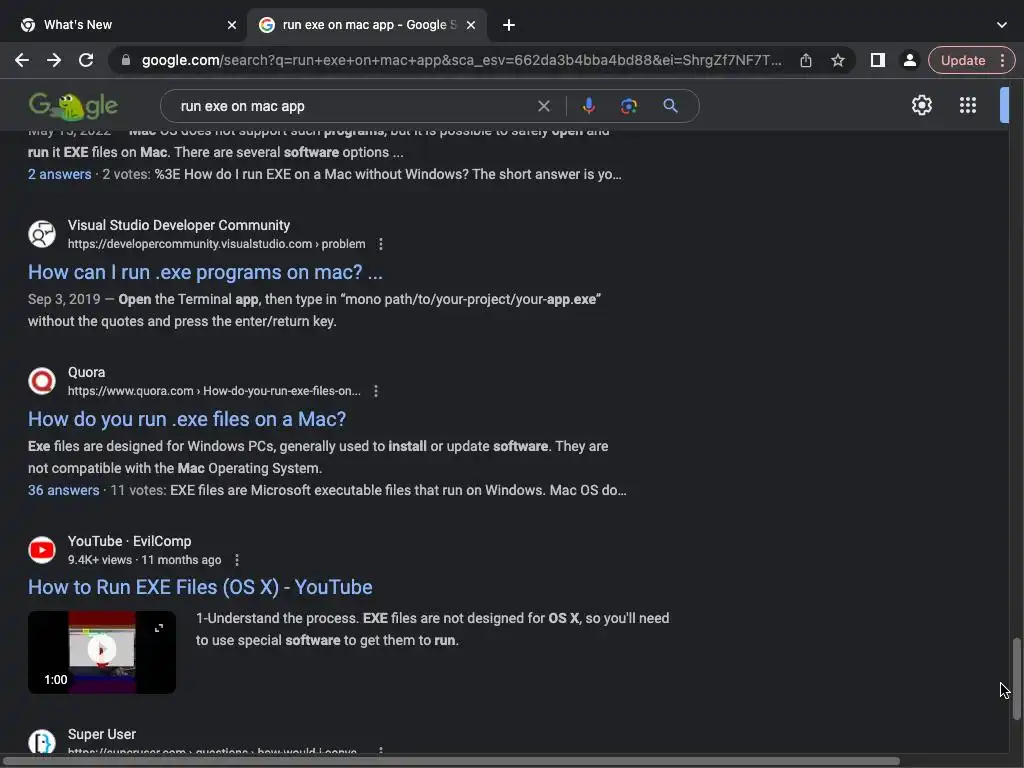This screenshot has width=1024, height=768.
Task: Select the run exe on mac app tab
Action: [368, 25]
